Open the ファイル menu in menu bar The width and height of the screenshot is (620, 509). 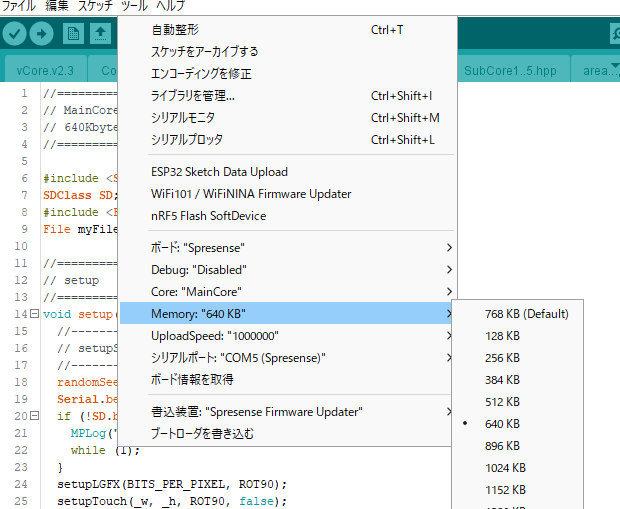(18, 6)
